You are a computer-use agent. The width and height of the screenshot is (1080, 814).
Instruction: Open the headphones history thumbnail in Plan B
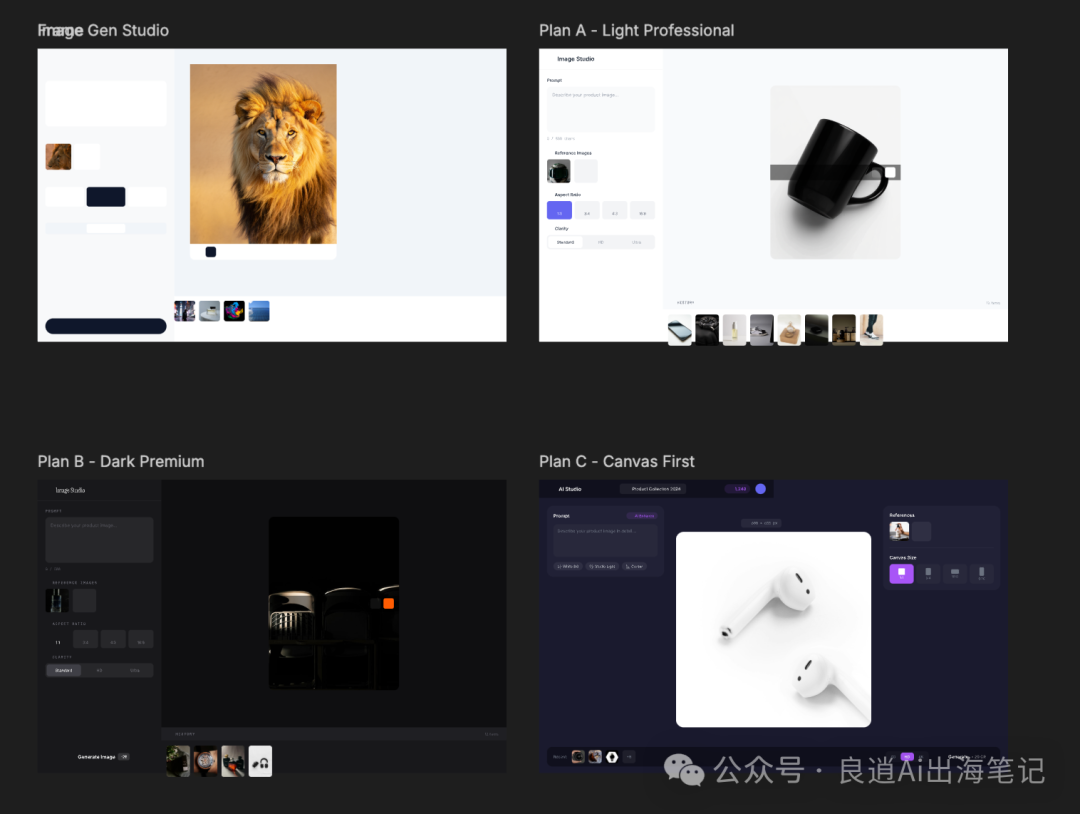pyautogui.click(x=260, y=761)
